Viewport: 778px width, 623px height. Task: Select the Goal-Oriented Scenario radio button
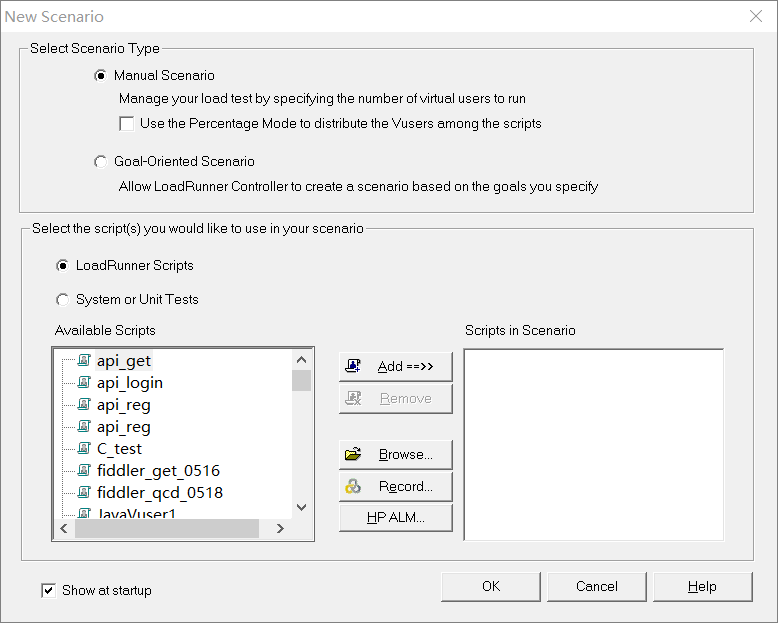click(x=100, y=162)
